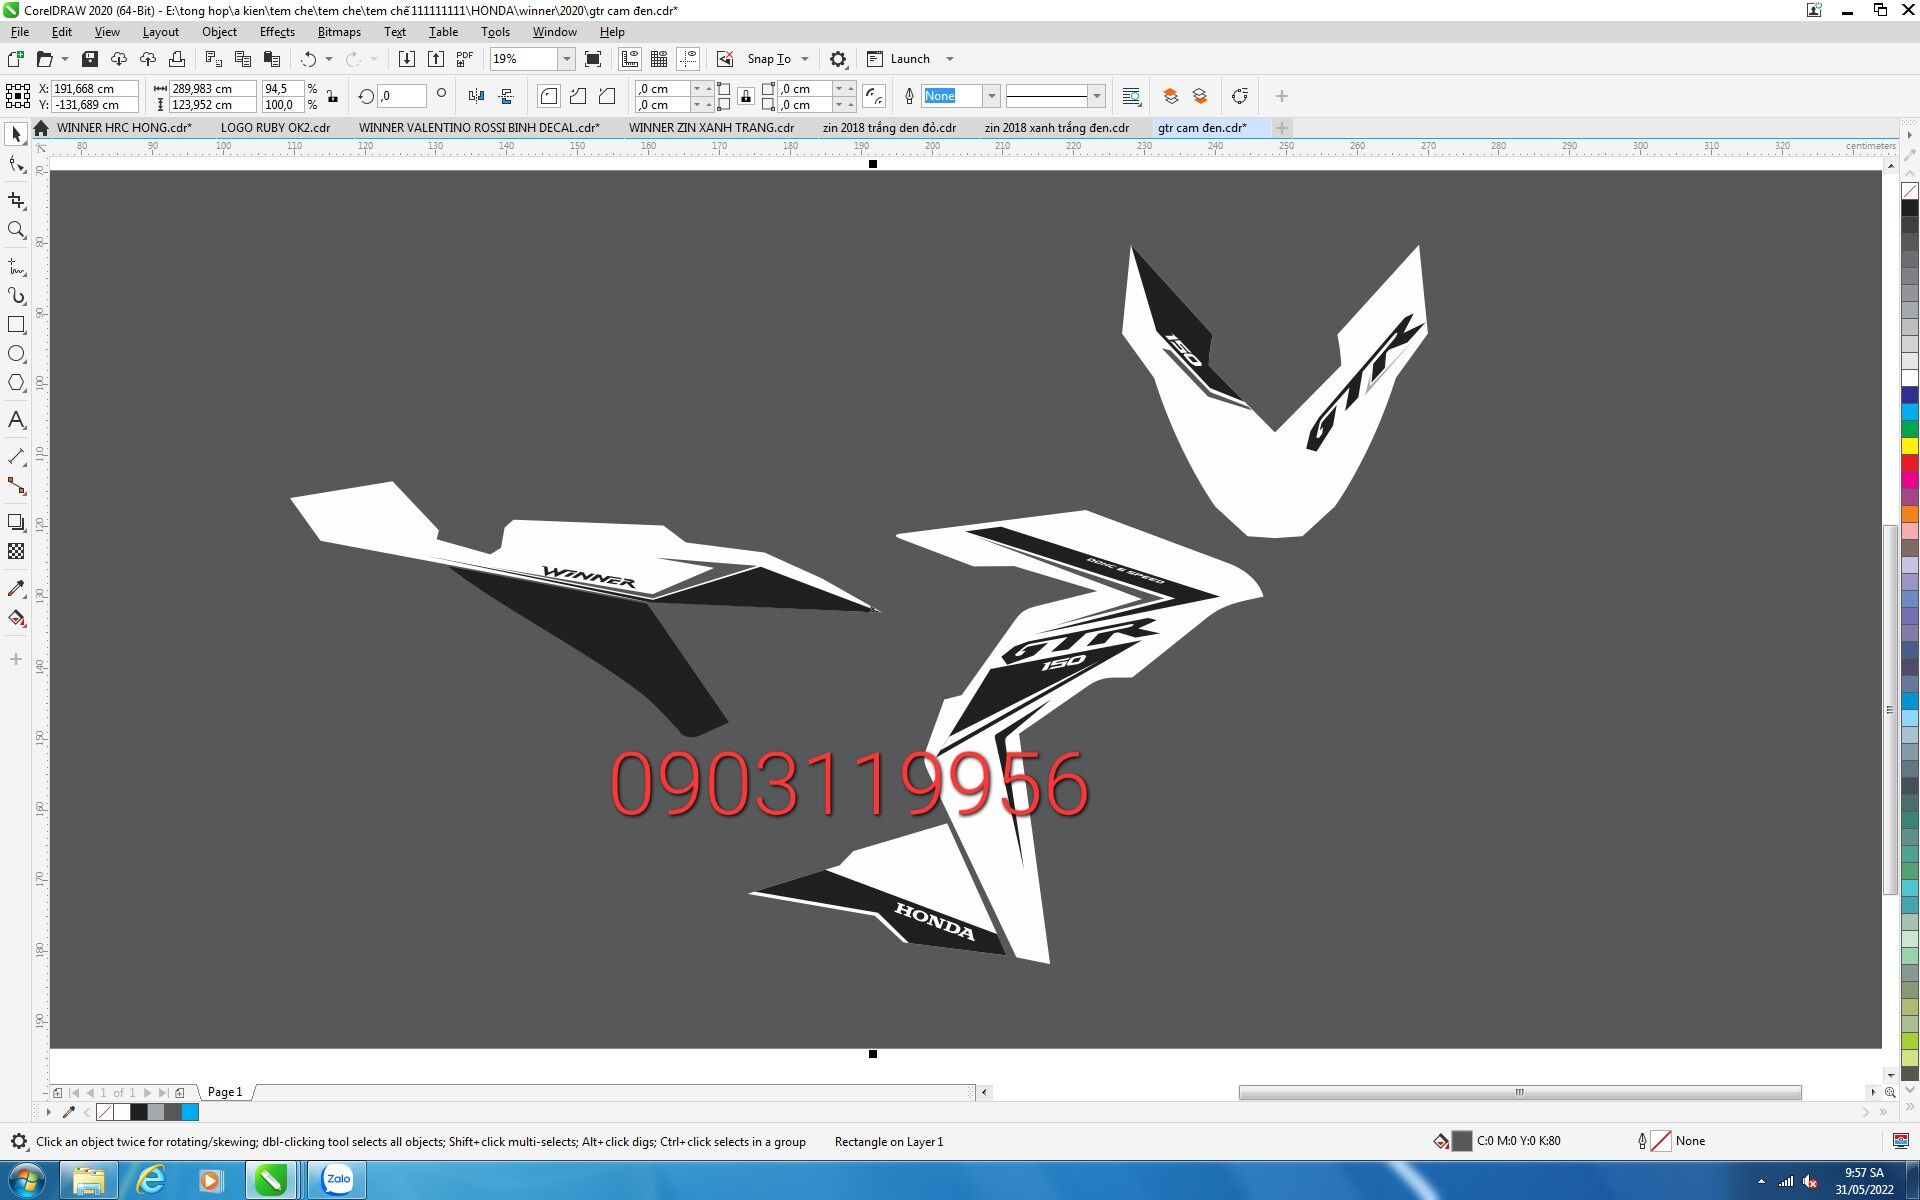The width and height of the screenshot is (1920, 1200).
Task: Pick the Transparency checkerboard tool
Action: 16,551
